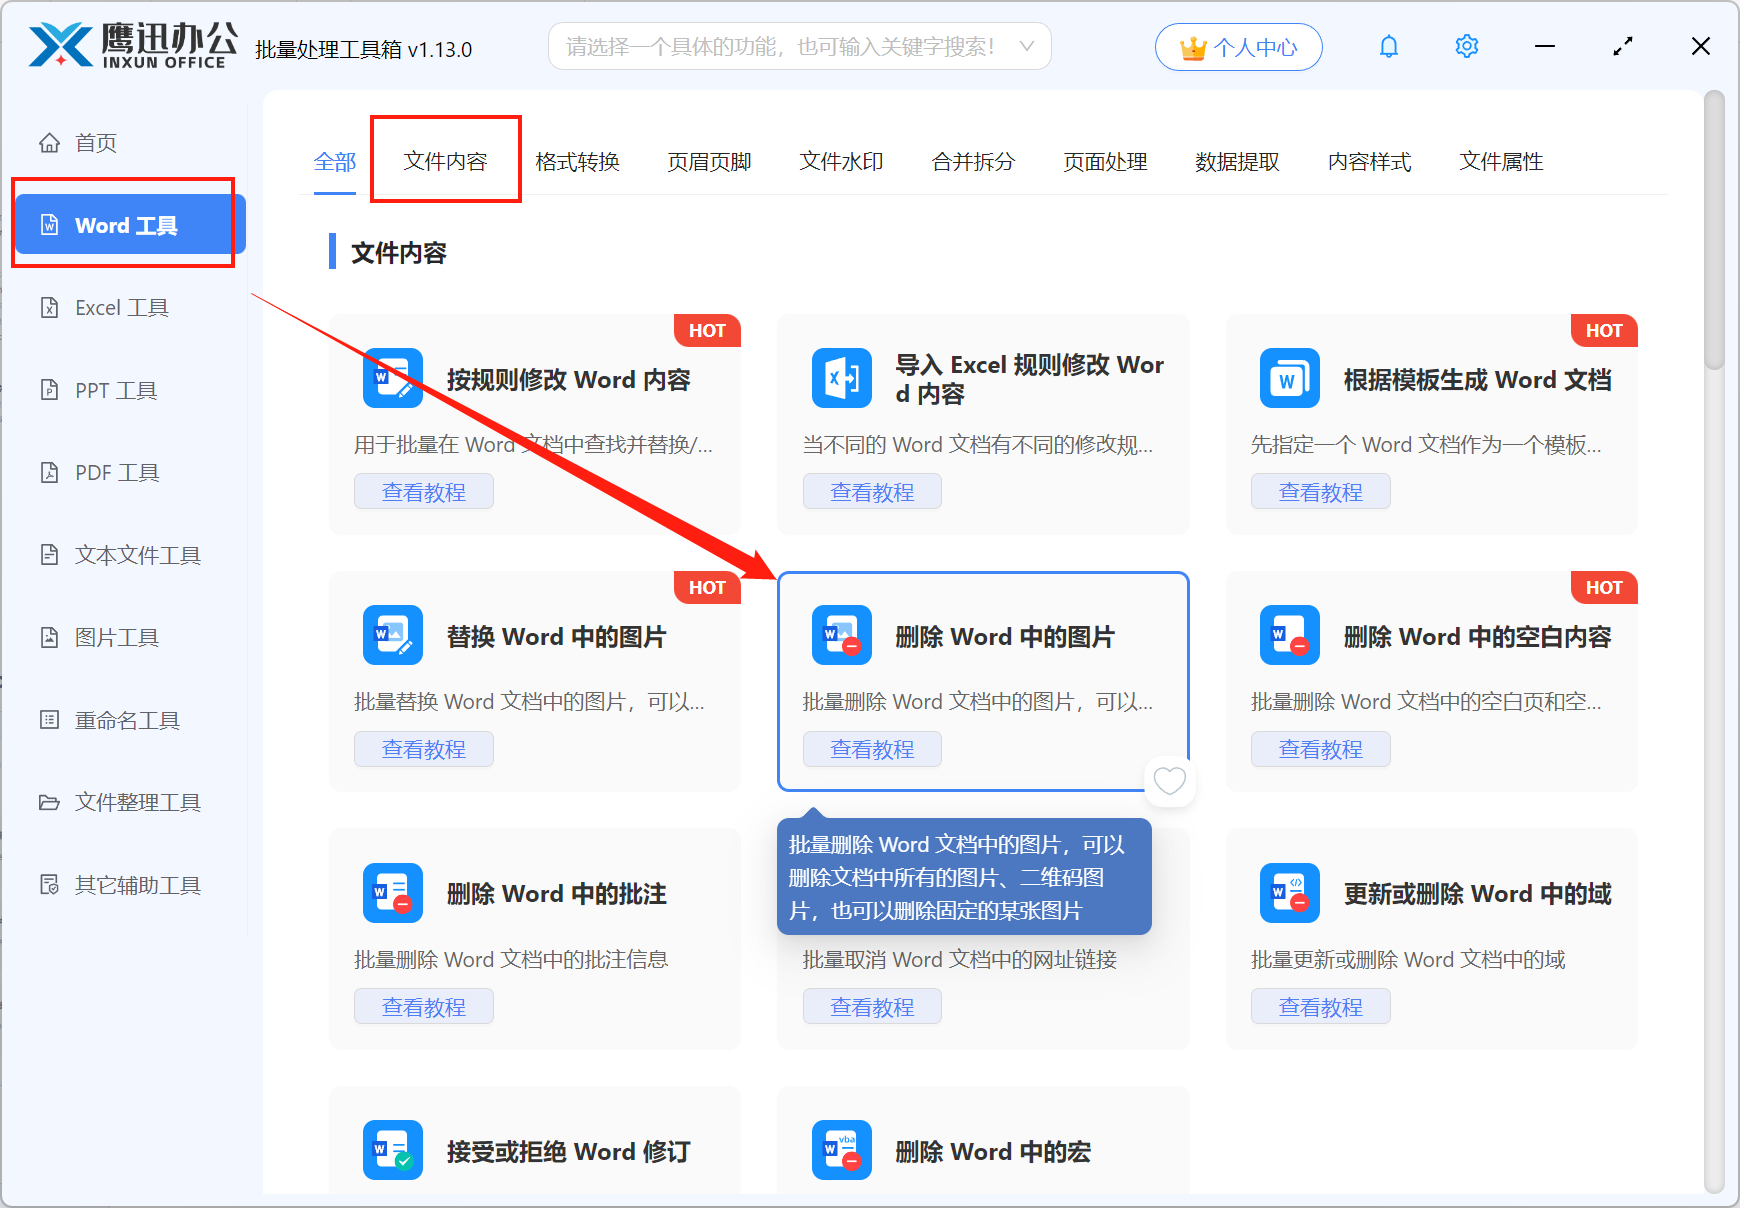Viewport: 1740px width, 1208px height.
Task: Open 查看教程 for 替换 Word 中的图片
Action: pyautogui.click(x=423, y=748)
